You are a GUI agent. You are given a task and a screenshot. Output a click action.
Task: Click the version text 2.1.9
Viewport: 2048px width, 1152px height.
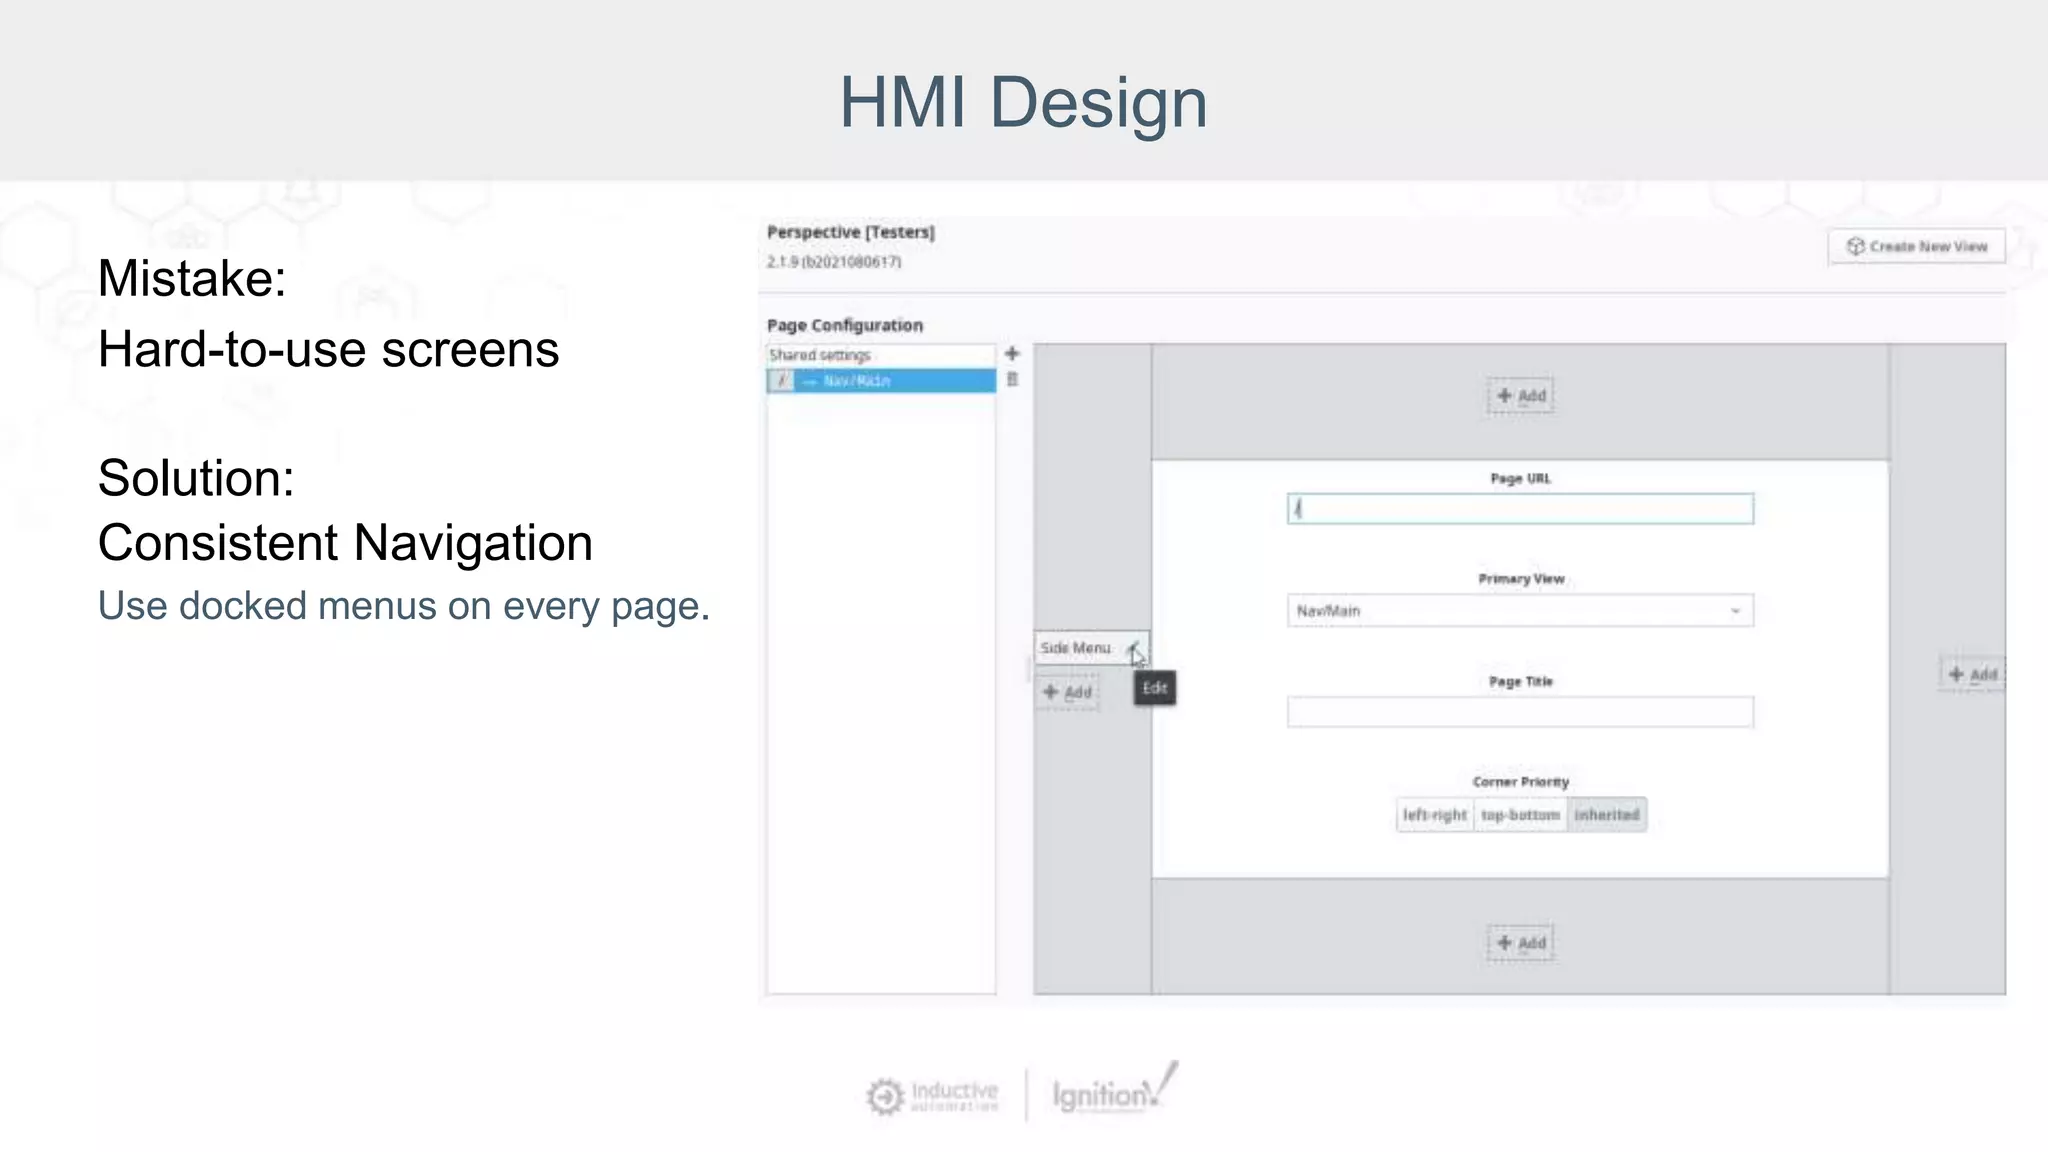coord(834,262)
